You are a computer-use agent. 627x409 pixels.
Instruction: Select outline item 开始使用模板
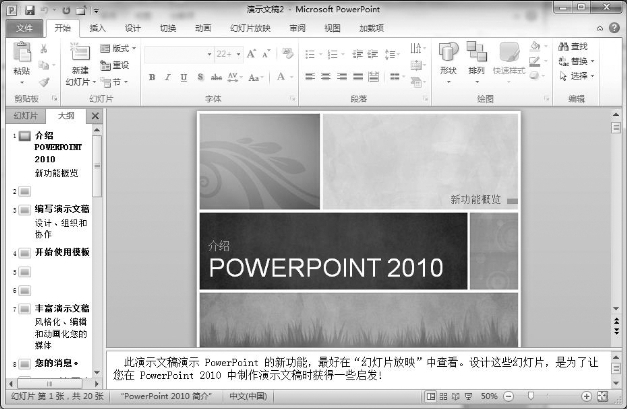(x=62, y=252)
